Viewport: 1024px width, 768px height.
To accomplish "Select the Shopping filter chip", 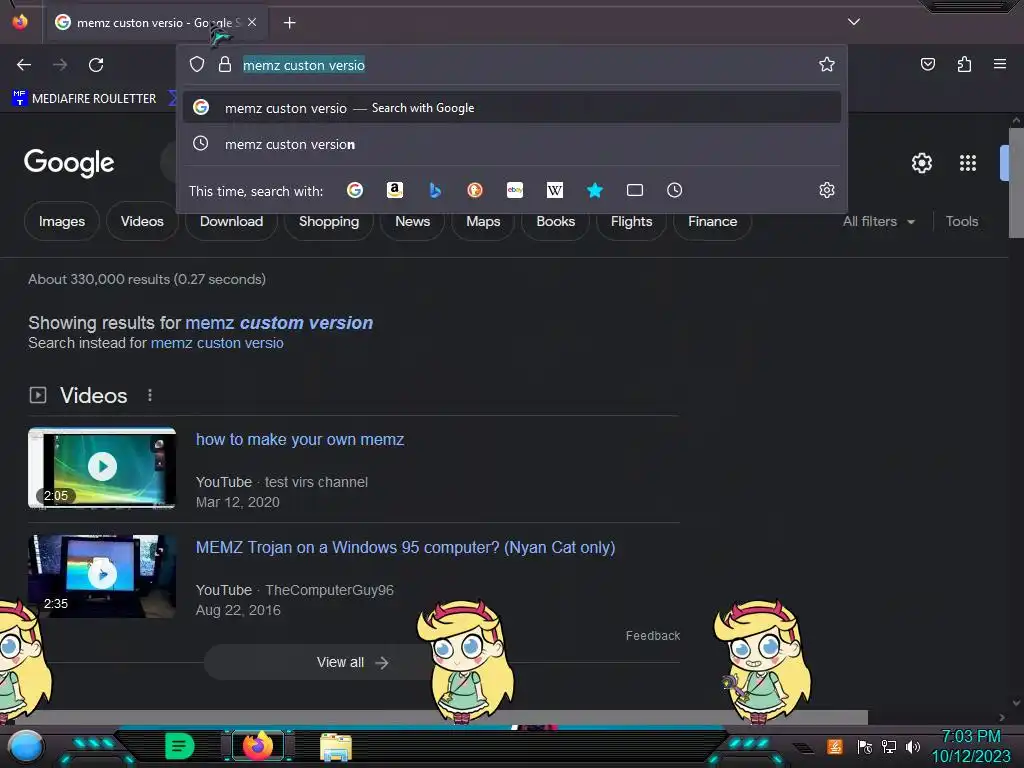I will click(x=328, y=221).
